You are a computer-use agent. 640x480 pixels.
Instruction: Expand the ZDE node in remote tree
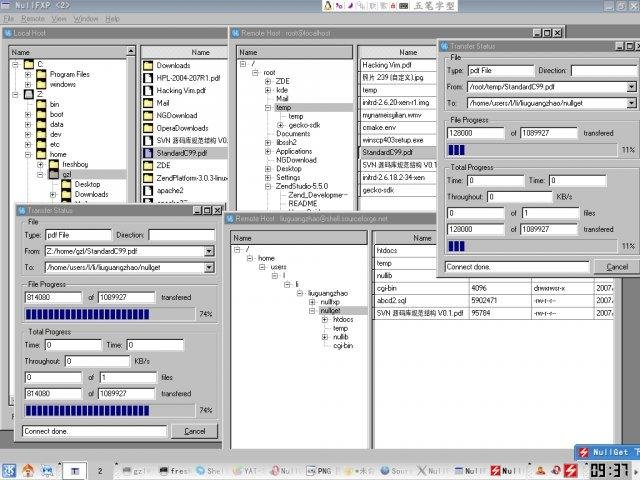pos(267,82)
